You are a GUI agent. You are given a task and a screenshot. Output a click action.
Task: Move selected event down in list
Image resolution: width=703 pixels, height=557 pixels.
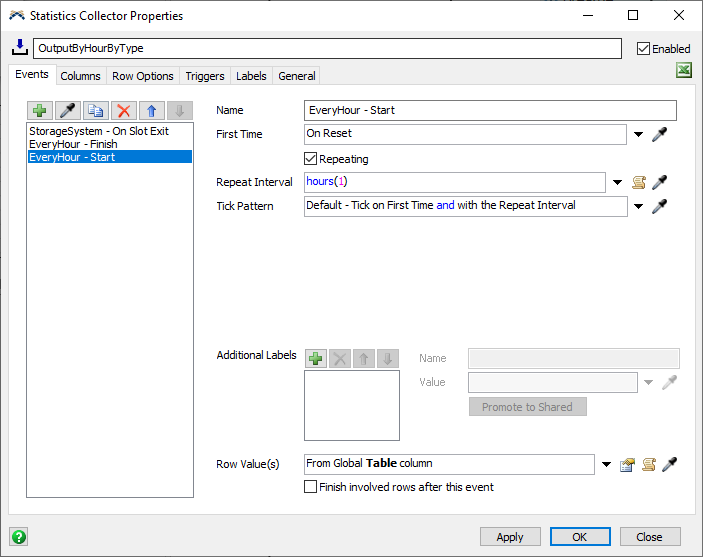pyautogui.click(x=180, y=110)
